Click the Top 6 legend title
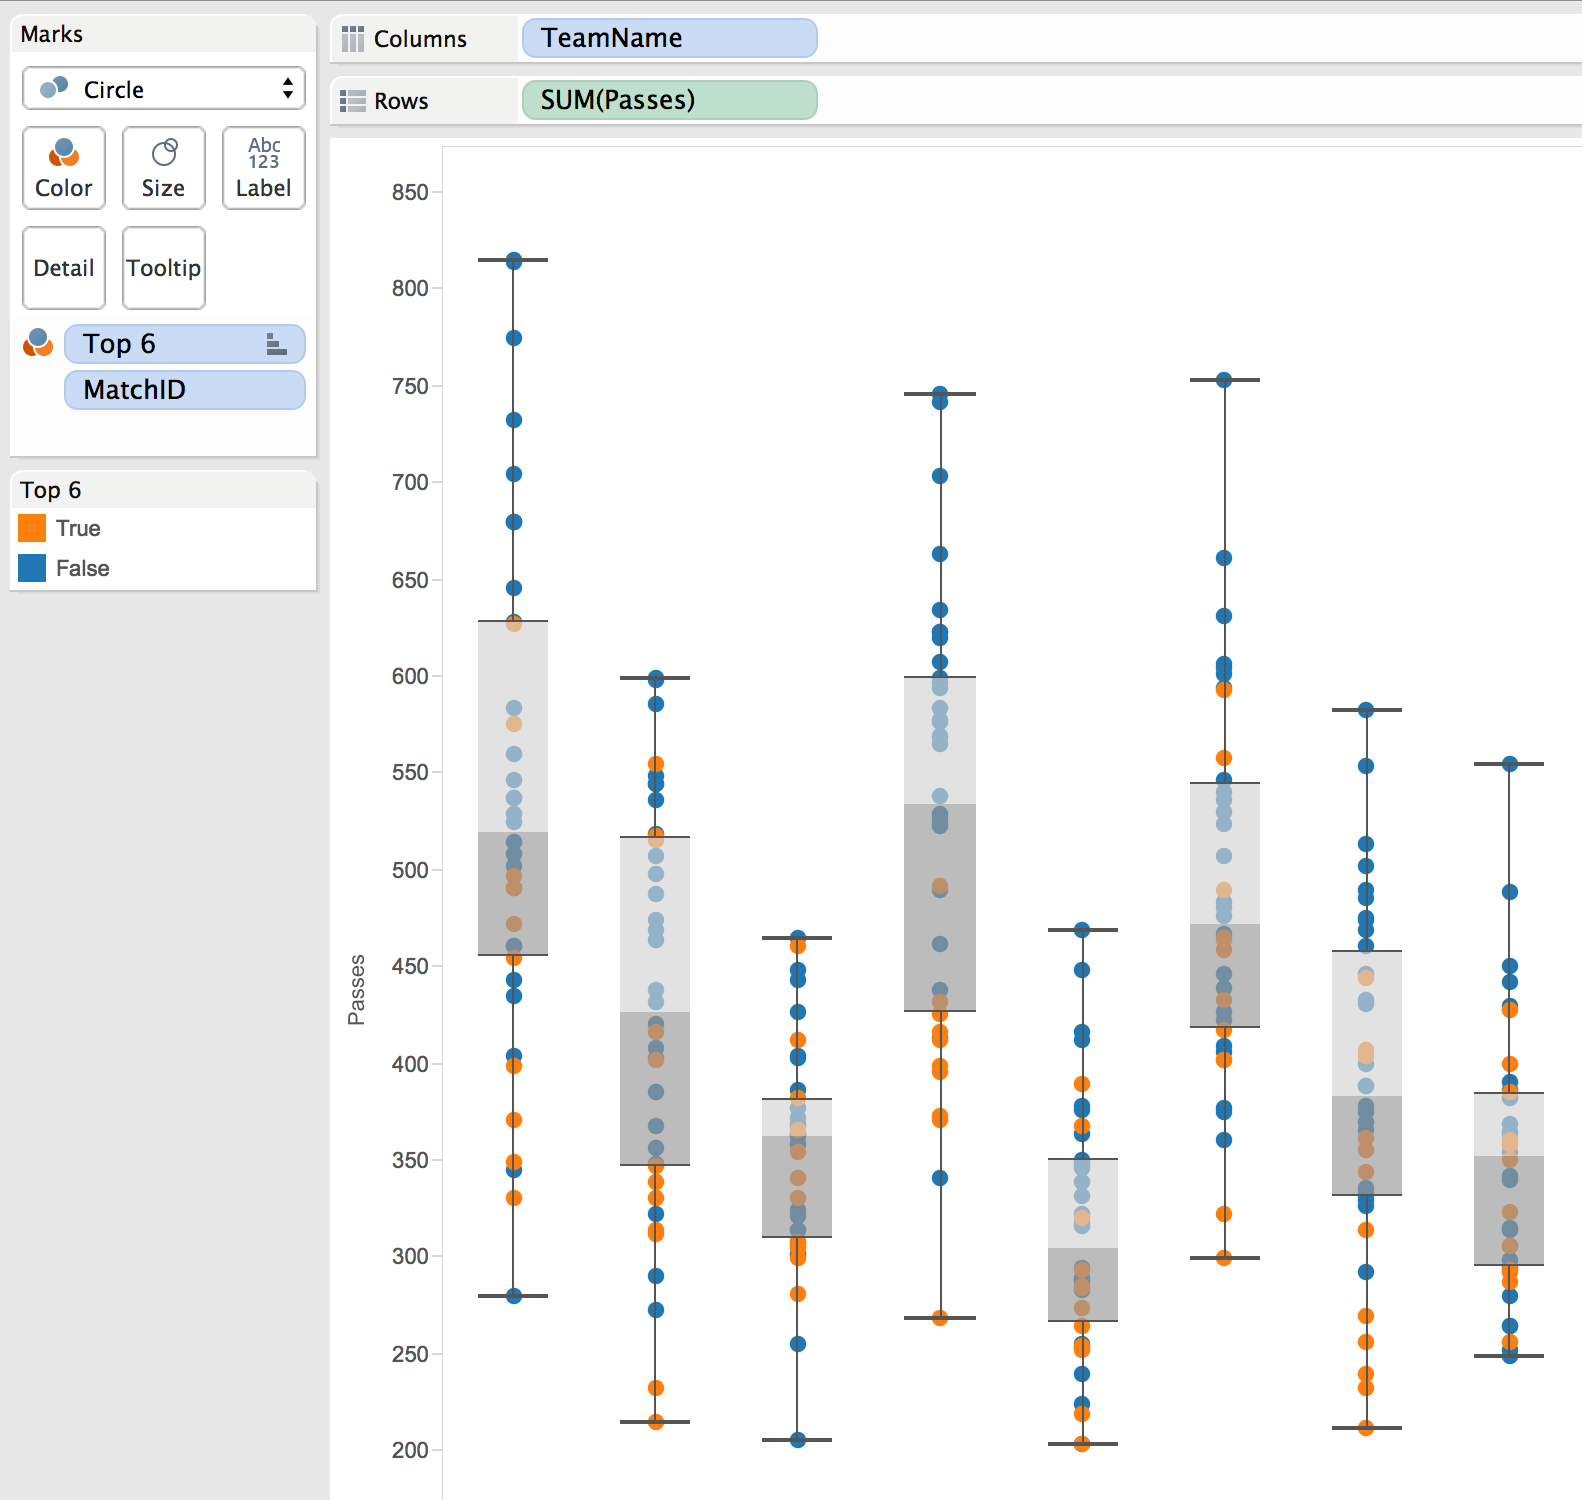This screenshot has height=1500, width=1582. pos(51,490)
